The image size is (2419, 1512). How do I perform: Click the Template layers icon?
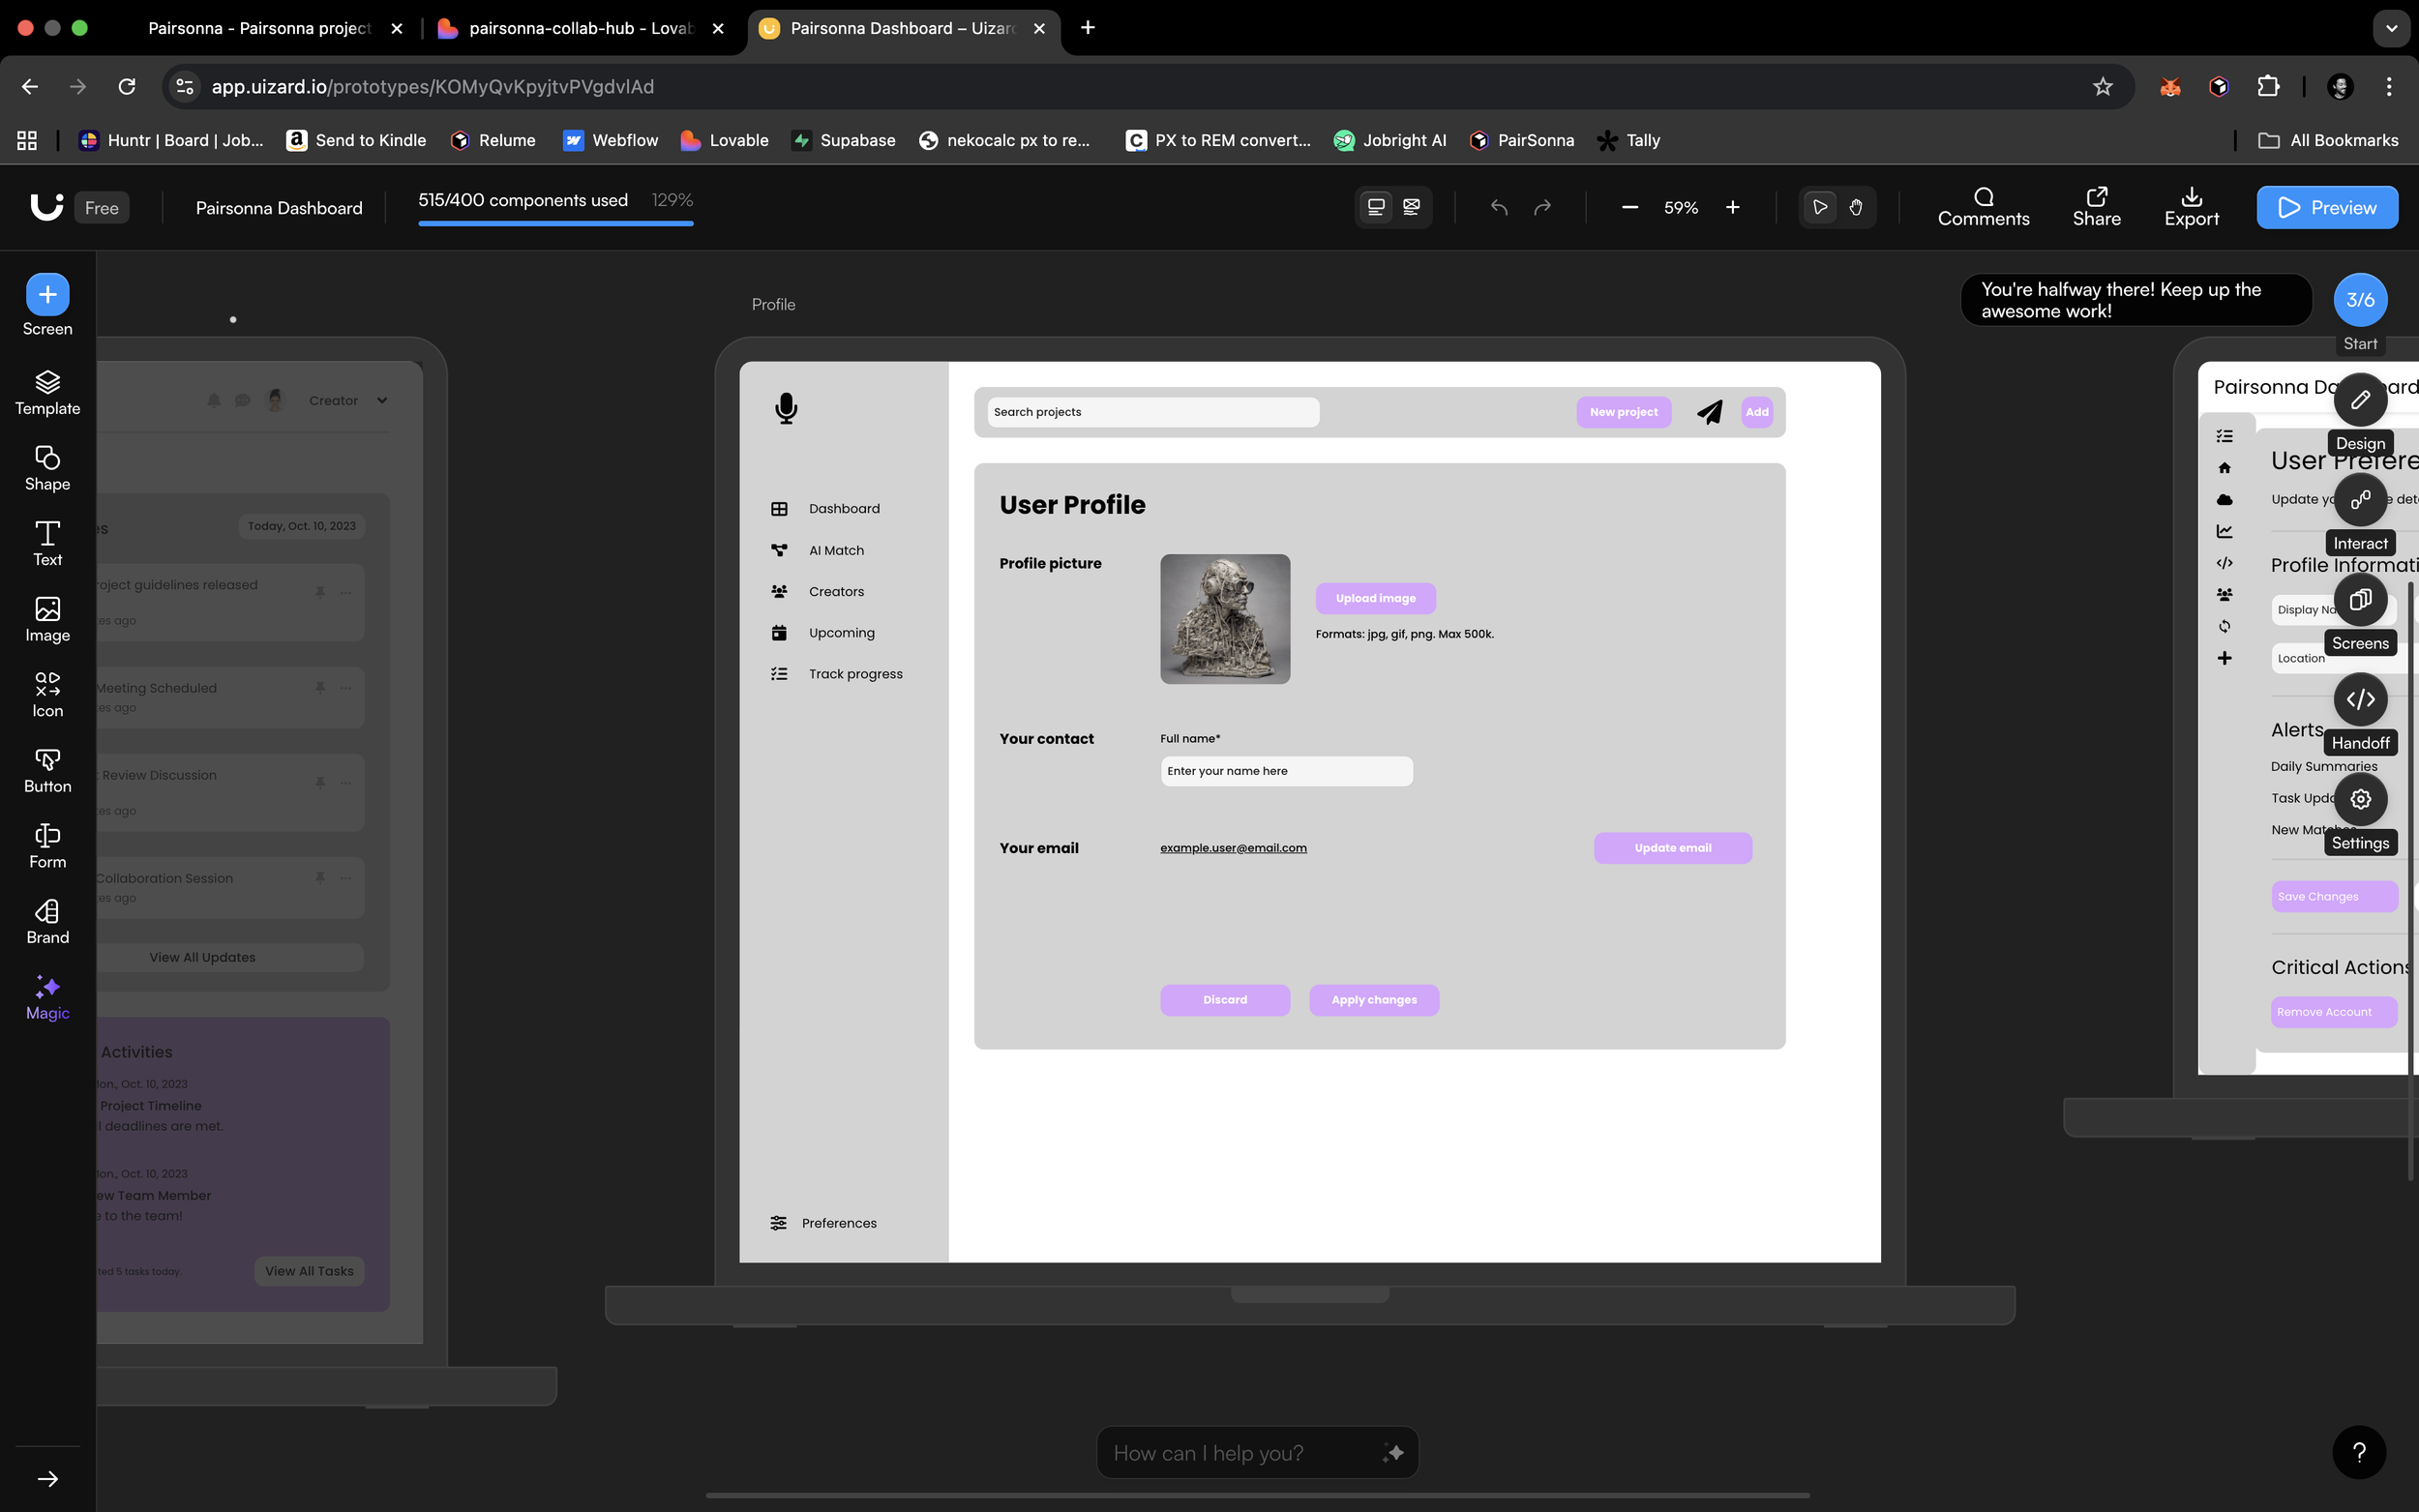tap(47, 382)
